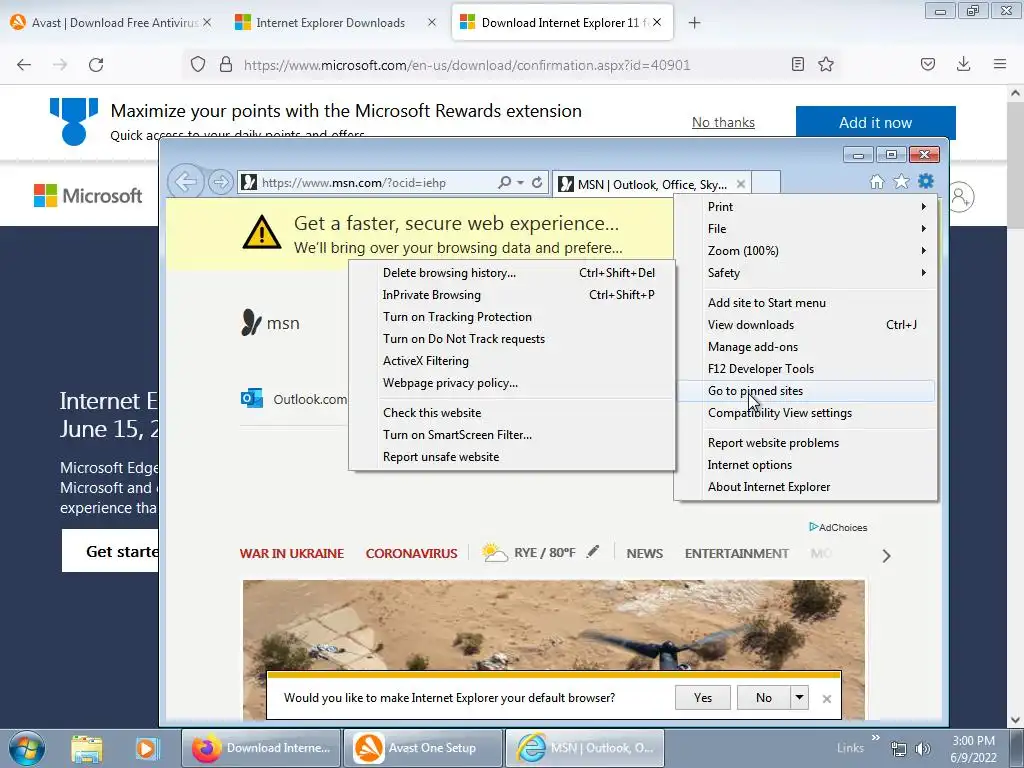Click the AdChoices icon

[814, 526]
